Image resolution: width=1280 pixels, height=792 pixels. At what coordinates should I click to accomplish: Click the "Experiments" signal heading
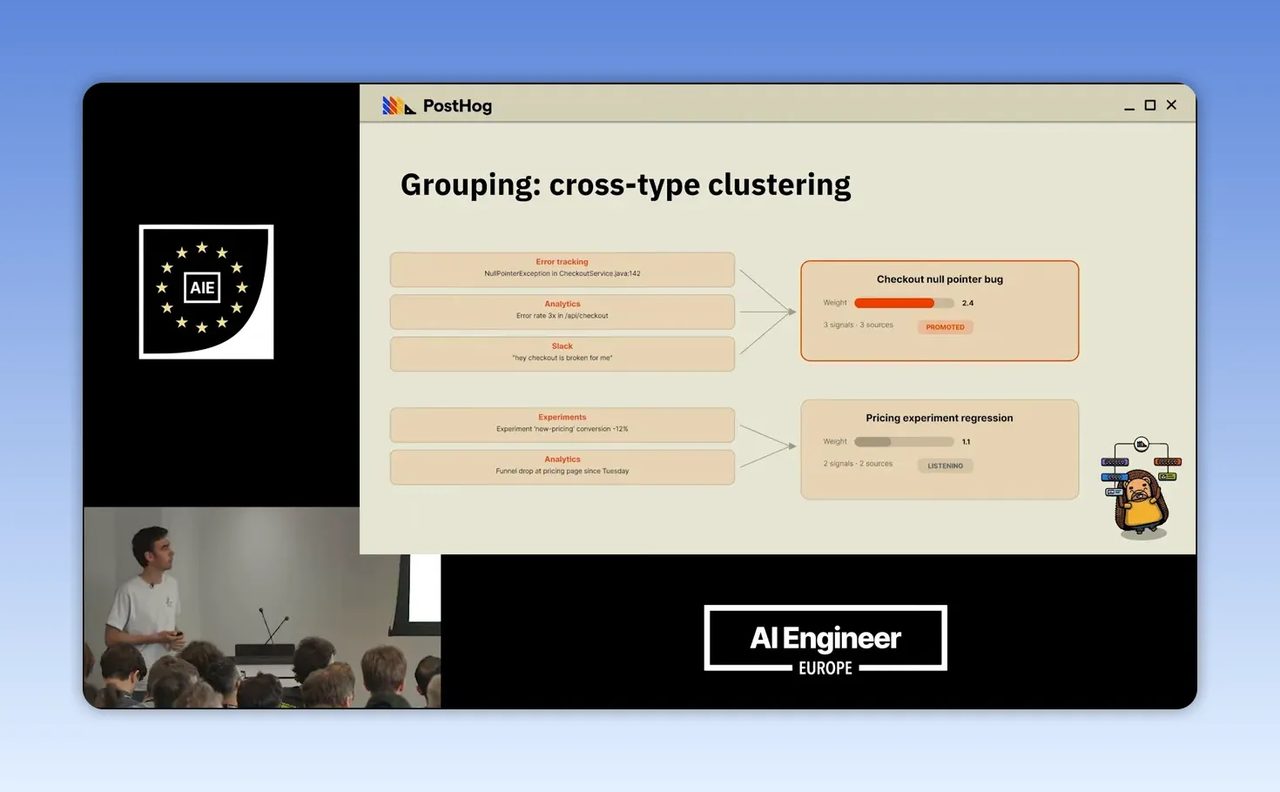(562, 417)
